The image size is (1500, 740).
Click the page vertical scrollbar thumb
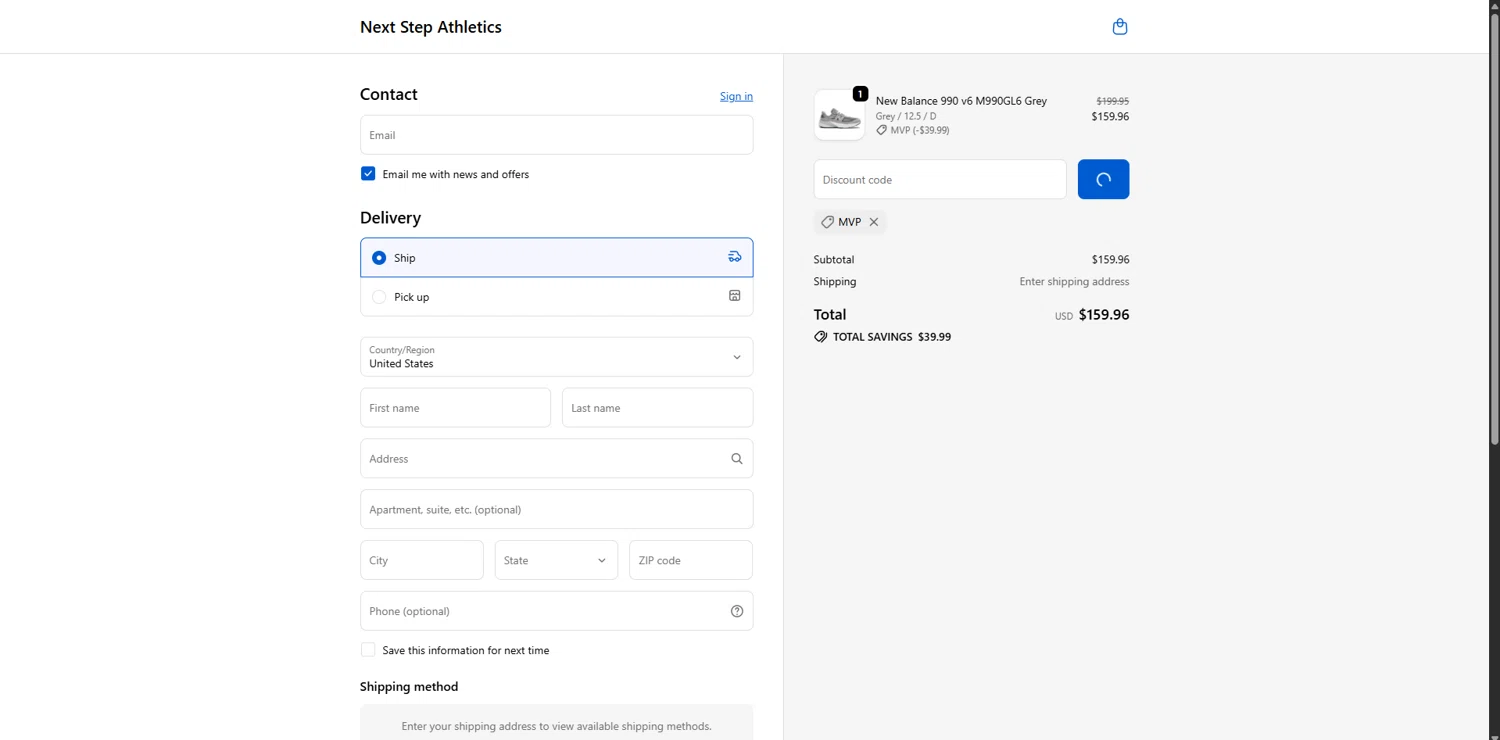[1494, 228]
